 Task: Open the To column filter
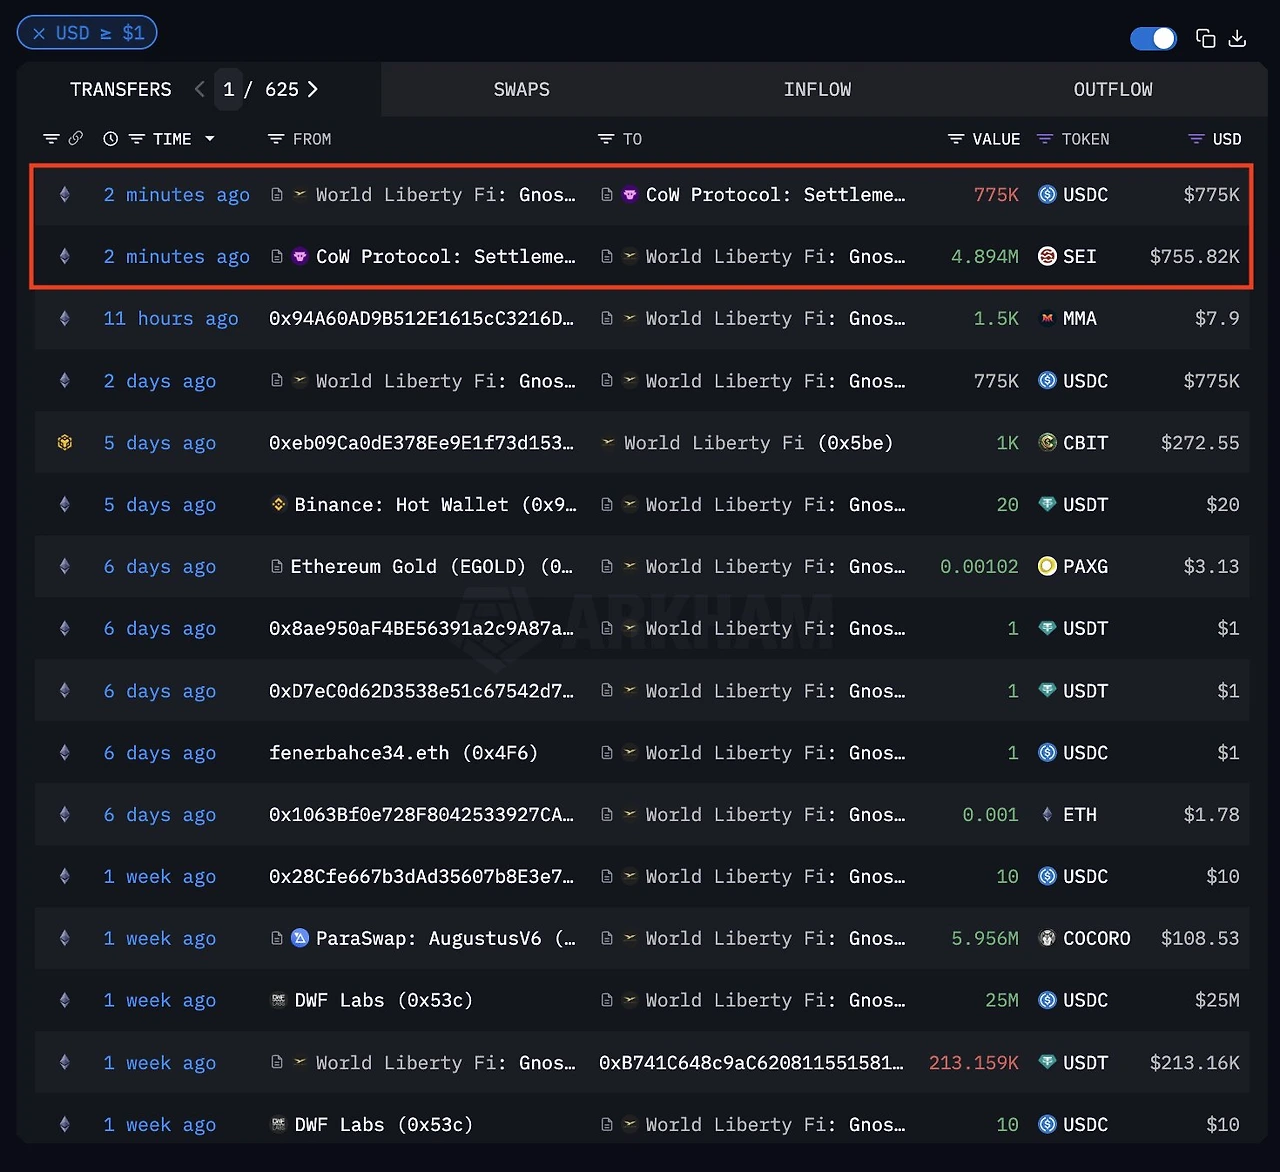pyautogui.click(x=605, y=139)
